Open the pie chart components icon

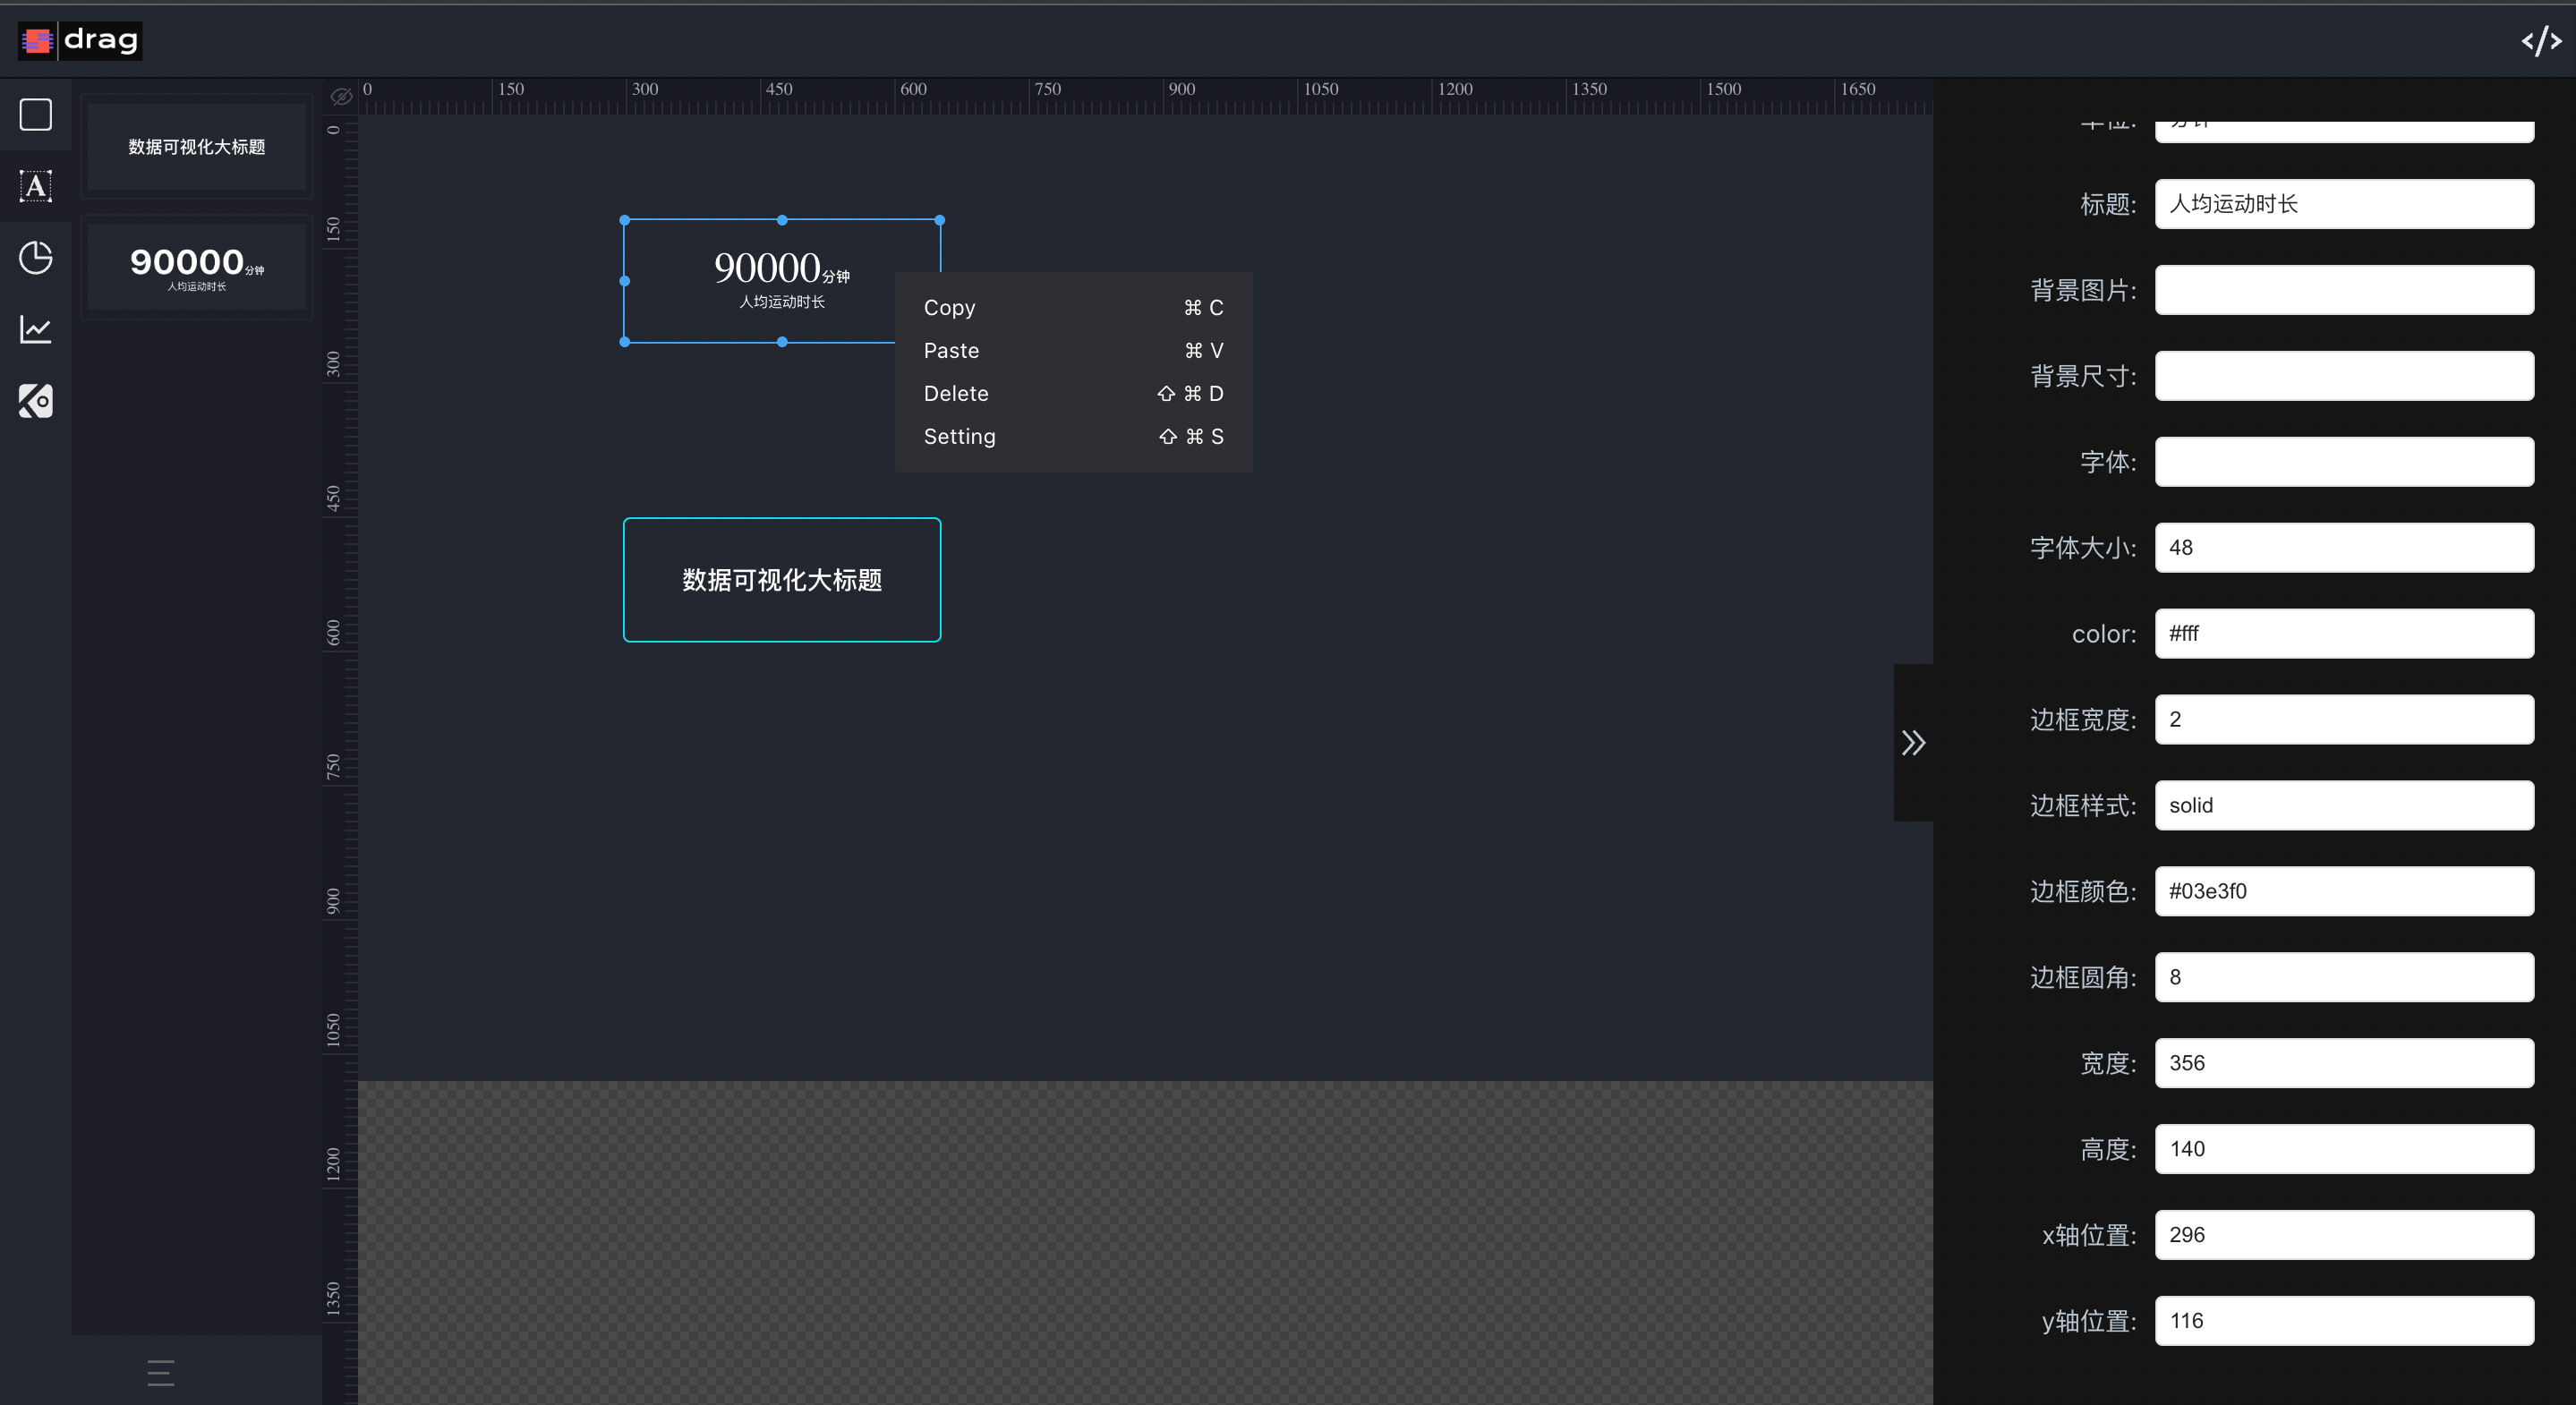coord(36,258)
